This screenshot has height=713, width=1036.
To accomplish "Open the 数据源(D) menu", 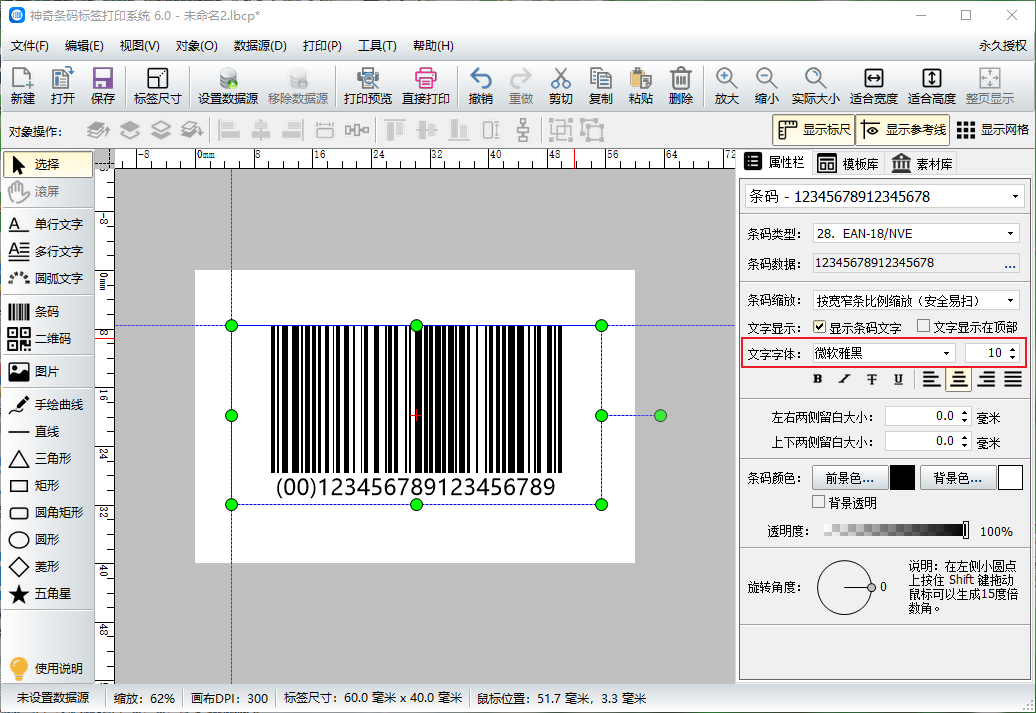I will (x=260, y=46).
